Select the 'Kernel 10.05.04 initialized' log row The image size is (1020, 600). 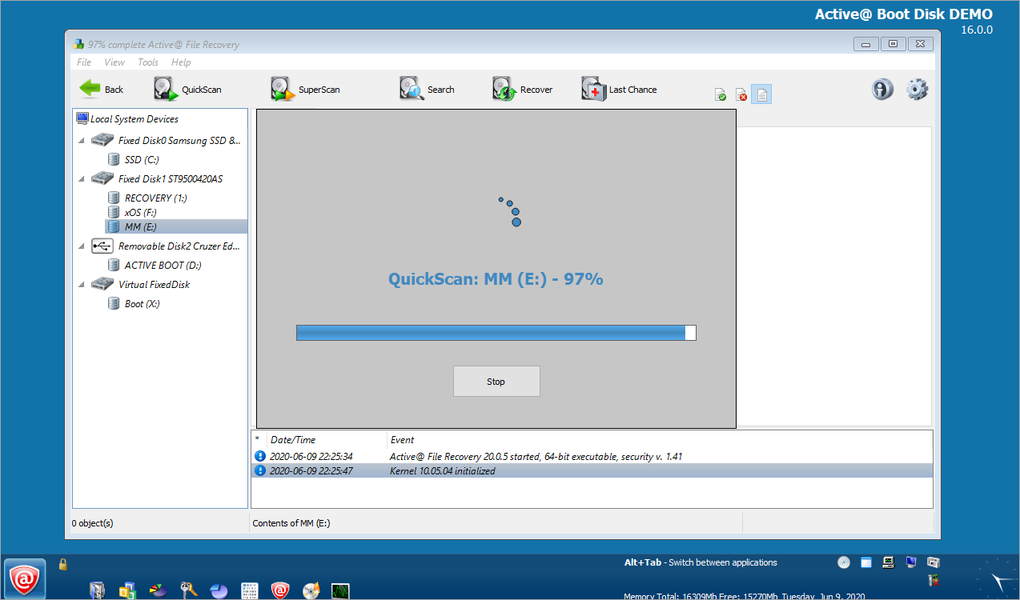[592, 471]
